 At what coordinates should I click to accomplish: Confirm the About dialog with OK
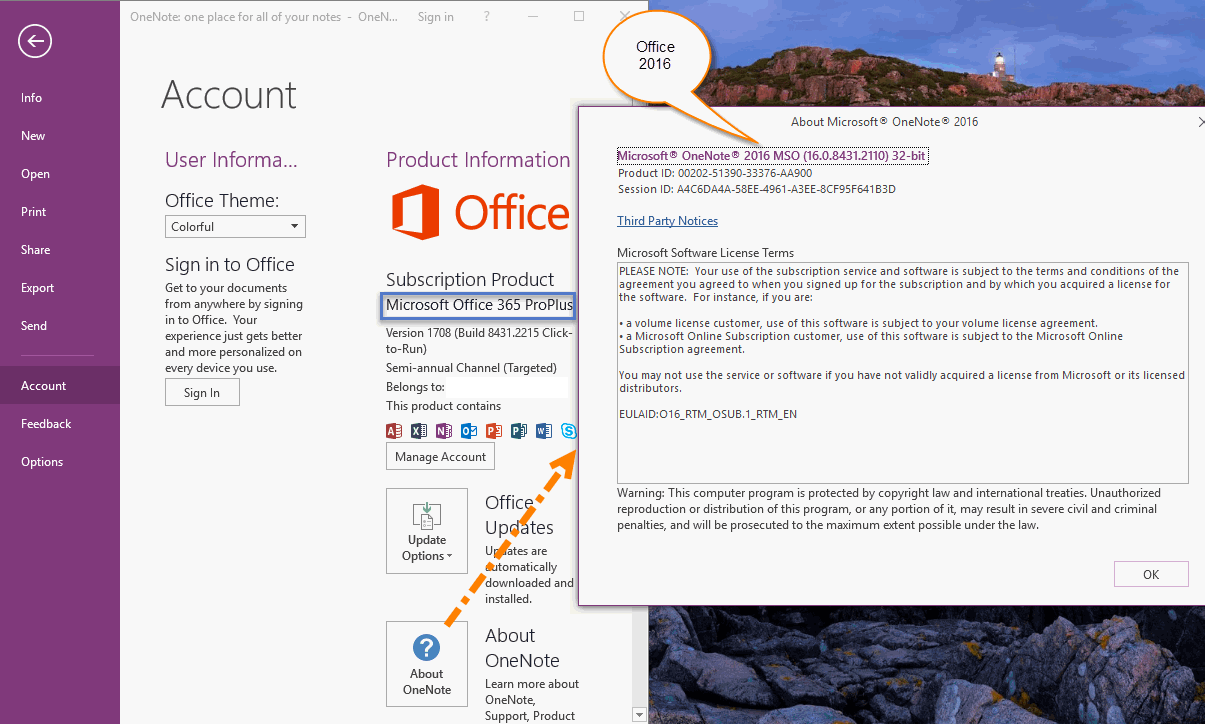point(1151,574)
